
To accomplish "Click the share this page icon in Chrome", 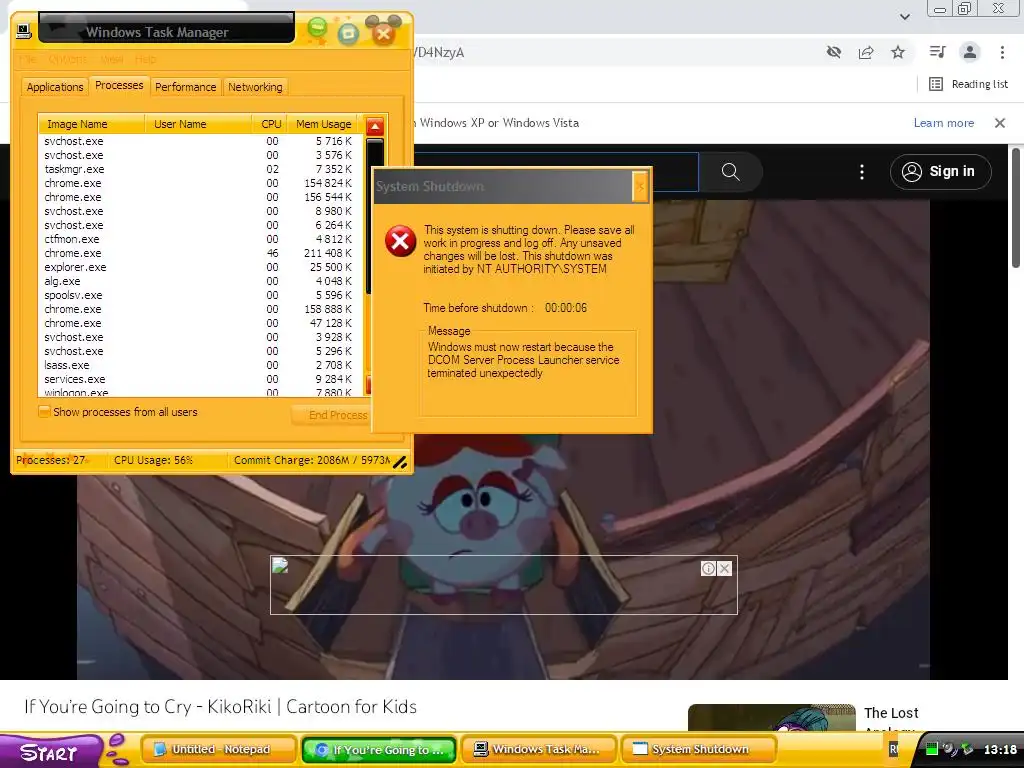I will pos(866,52).
